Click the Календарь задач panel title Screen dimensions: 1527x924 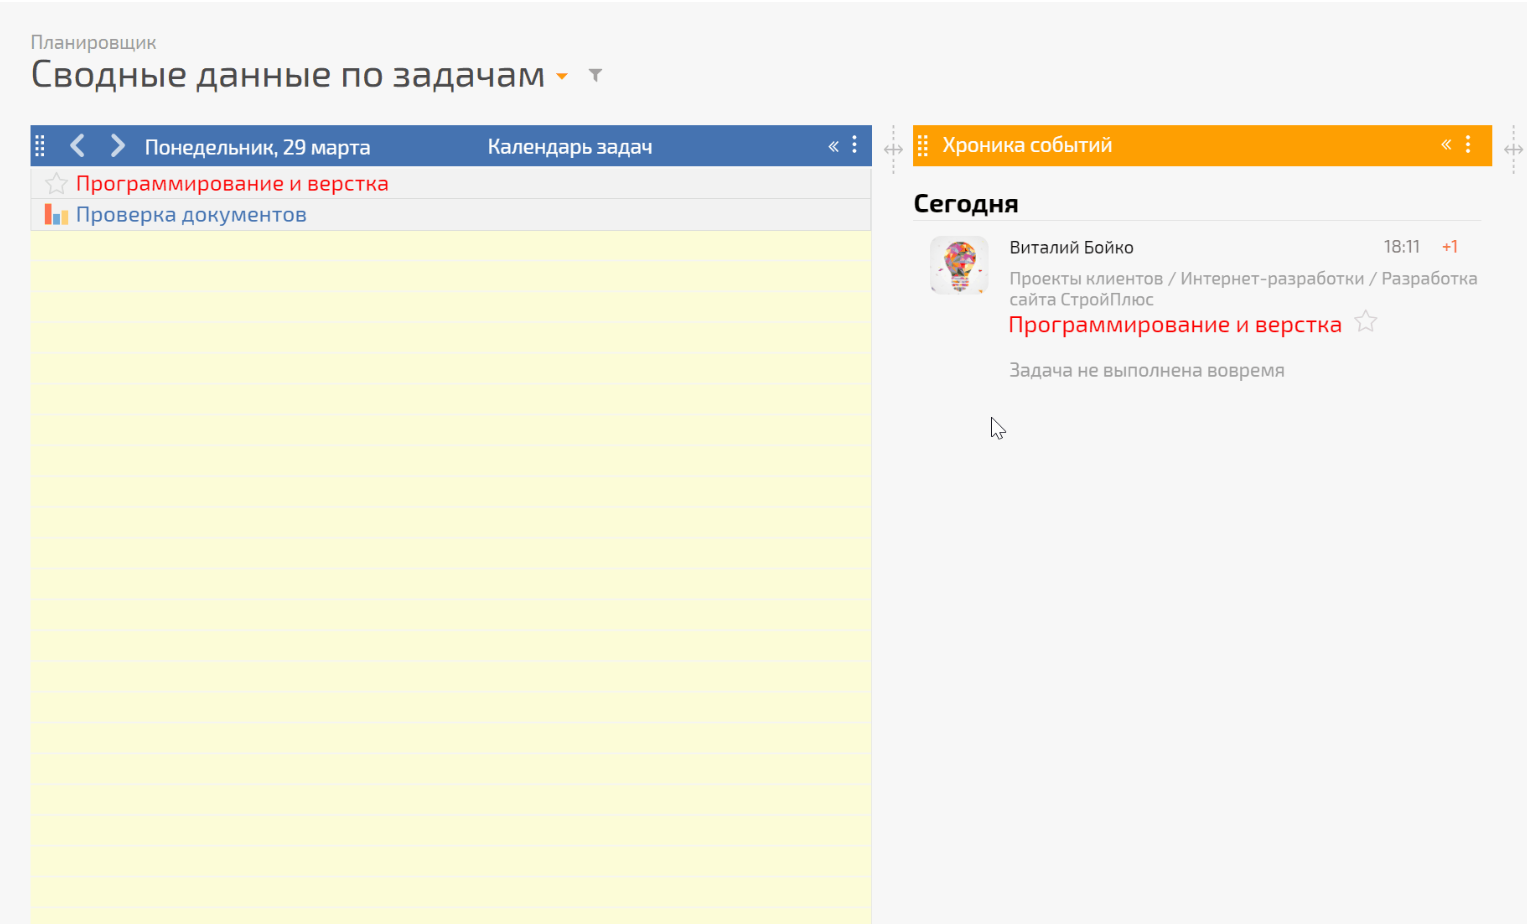pos(570,147)
